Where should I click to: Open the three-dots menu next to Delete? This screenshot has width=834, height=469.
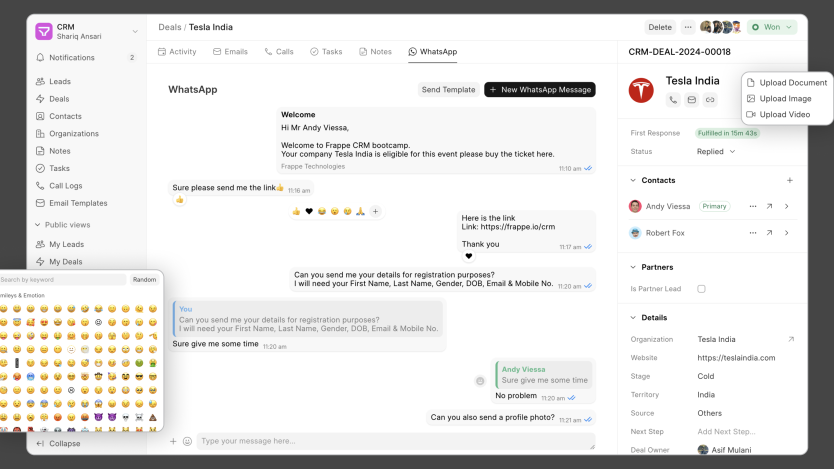688,27
